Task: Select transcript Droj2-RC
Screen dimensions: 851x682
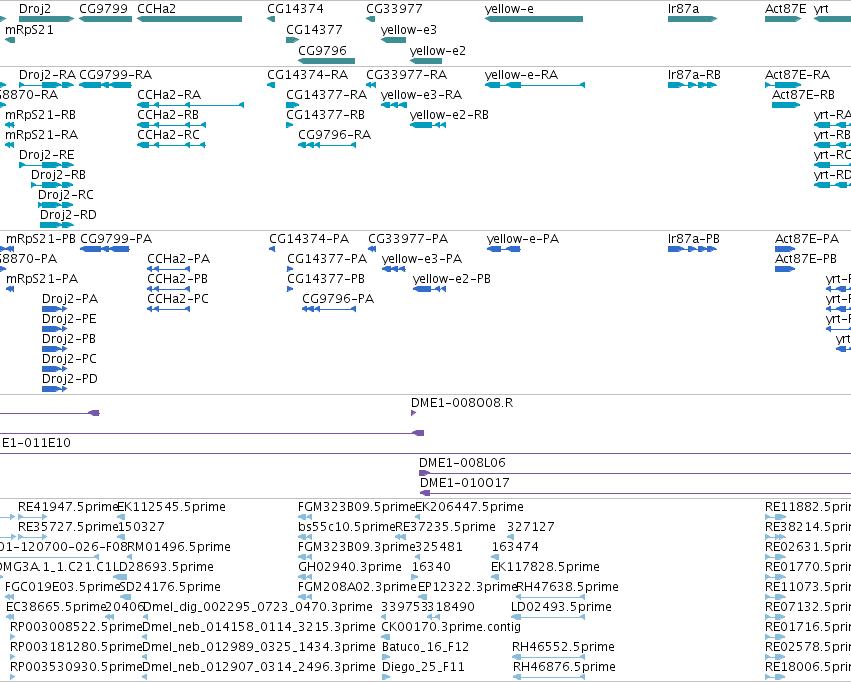Action: 55,205
